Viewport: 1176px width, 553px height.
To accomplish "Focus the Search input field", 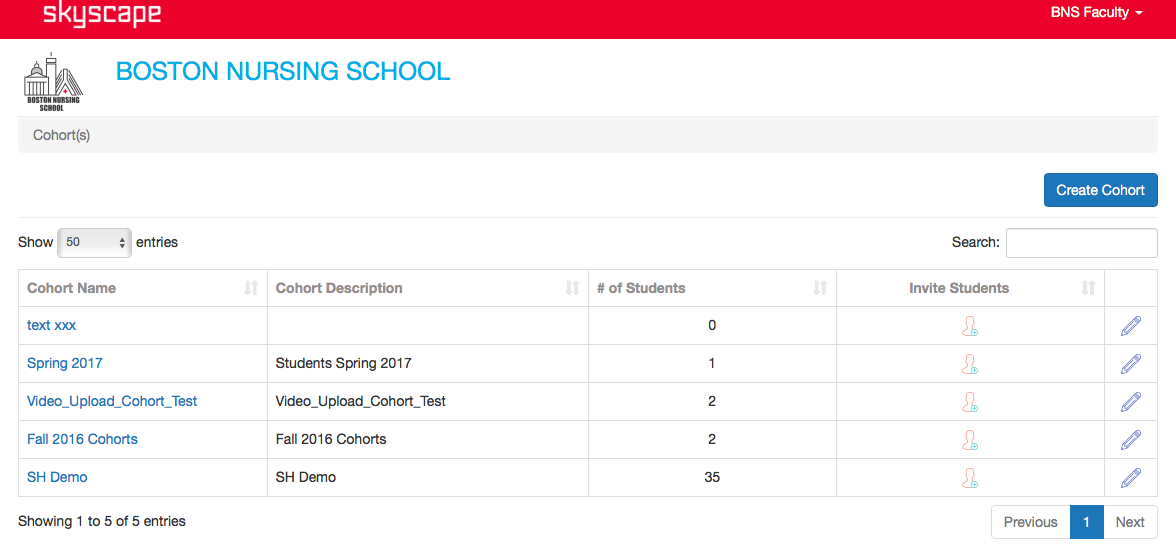I will tap(1082, 242).
